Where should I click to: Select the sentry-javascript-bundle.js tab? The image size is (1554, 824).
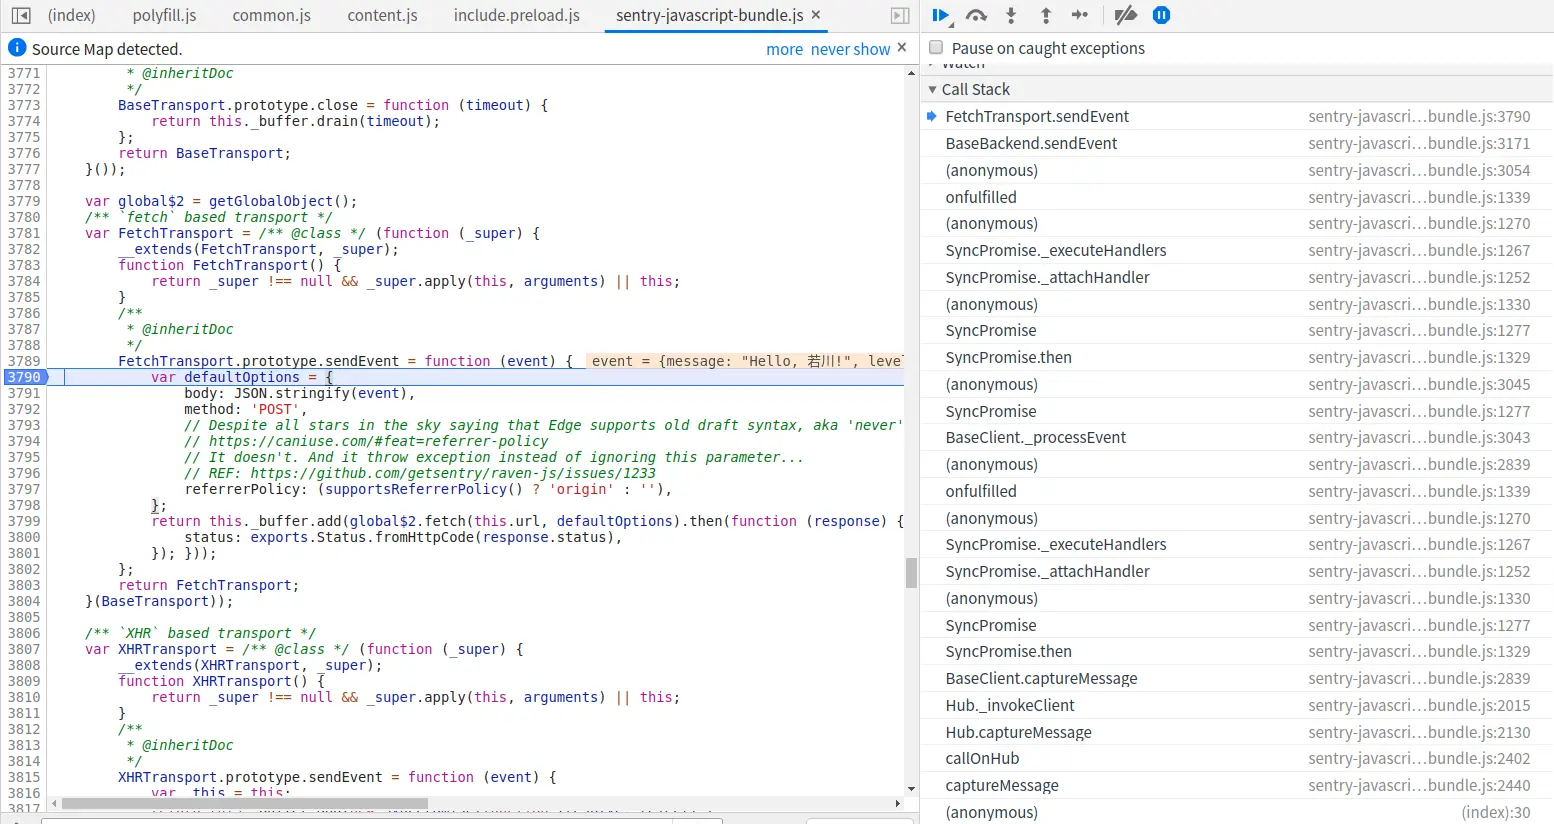click(x=709, y=15)
